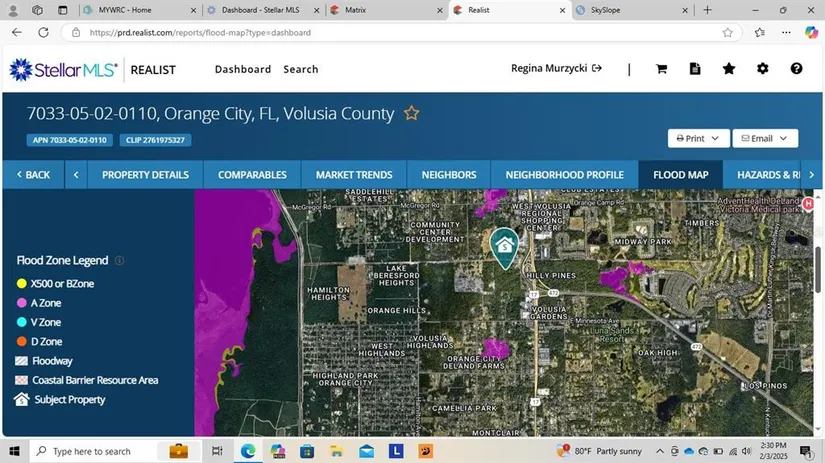Click the Back button

coord(32,175)
